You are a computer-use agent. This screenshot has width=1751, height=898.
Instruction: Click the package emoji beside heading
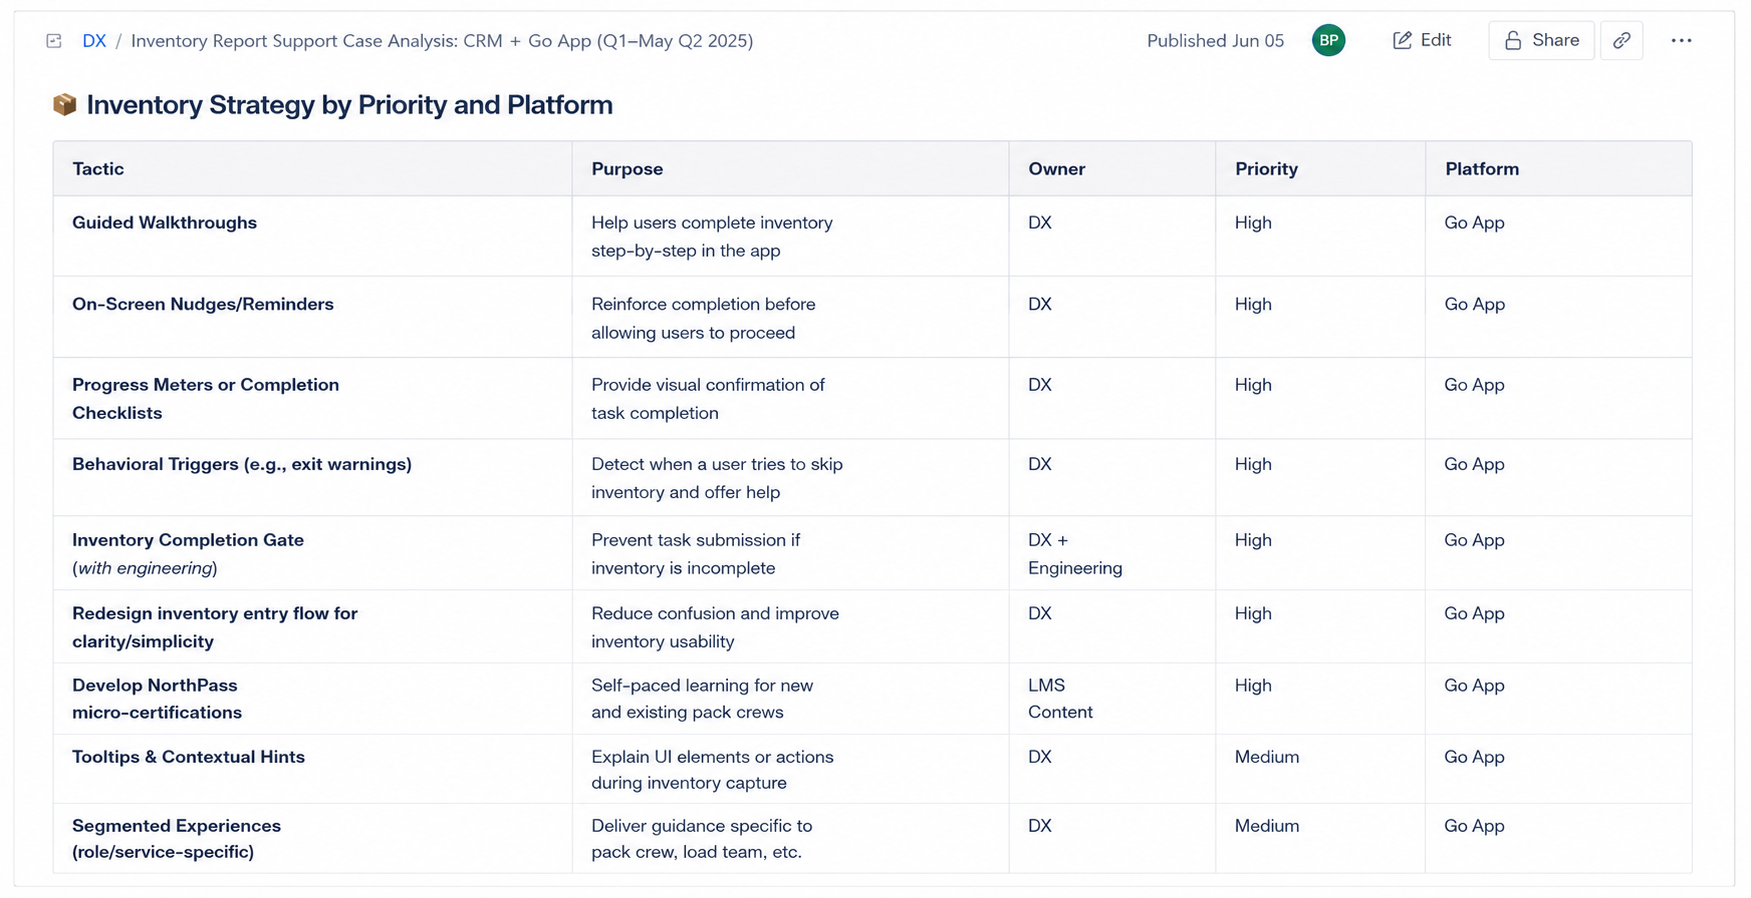click(x=65, y=104)
